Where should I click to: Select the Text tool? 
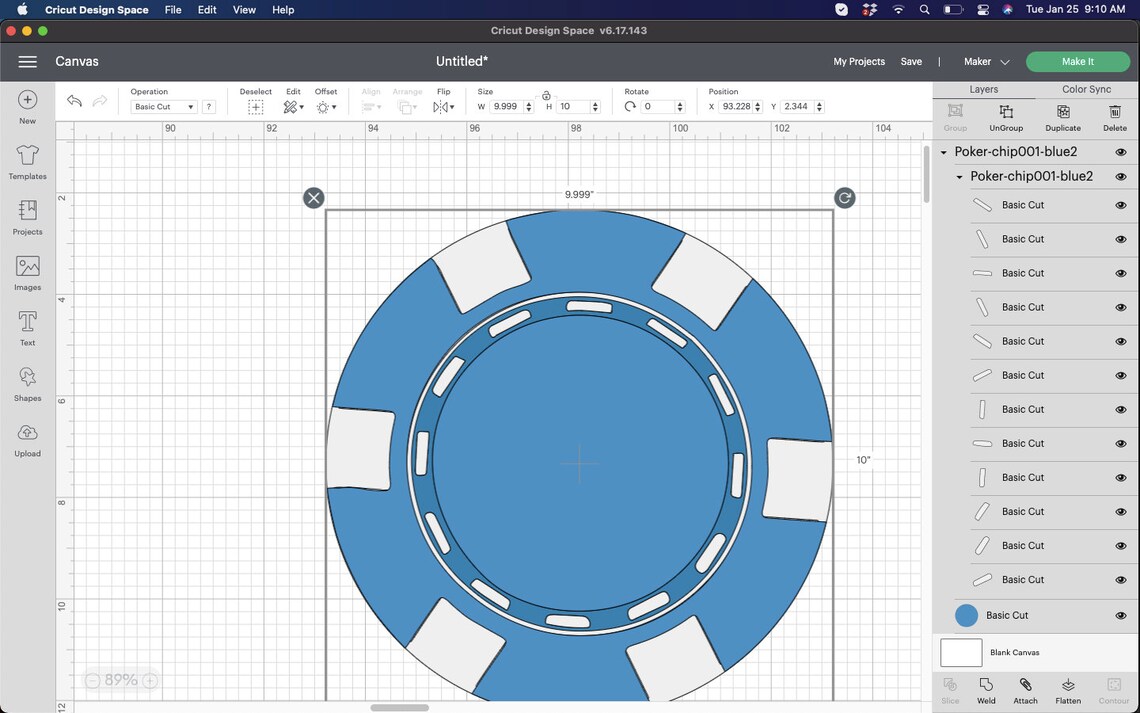point(28,329)
